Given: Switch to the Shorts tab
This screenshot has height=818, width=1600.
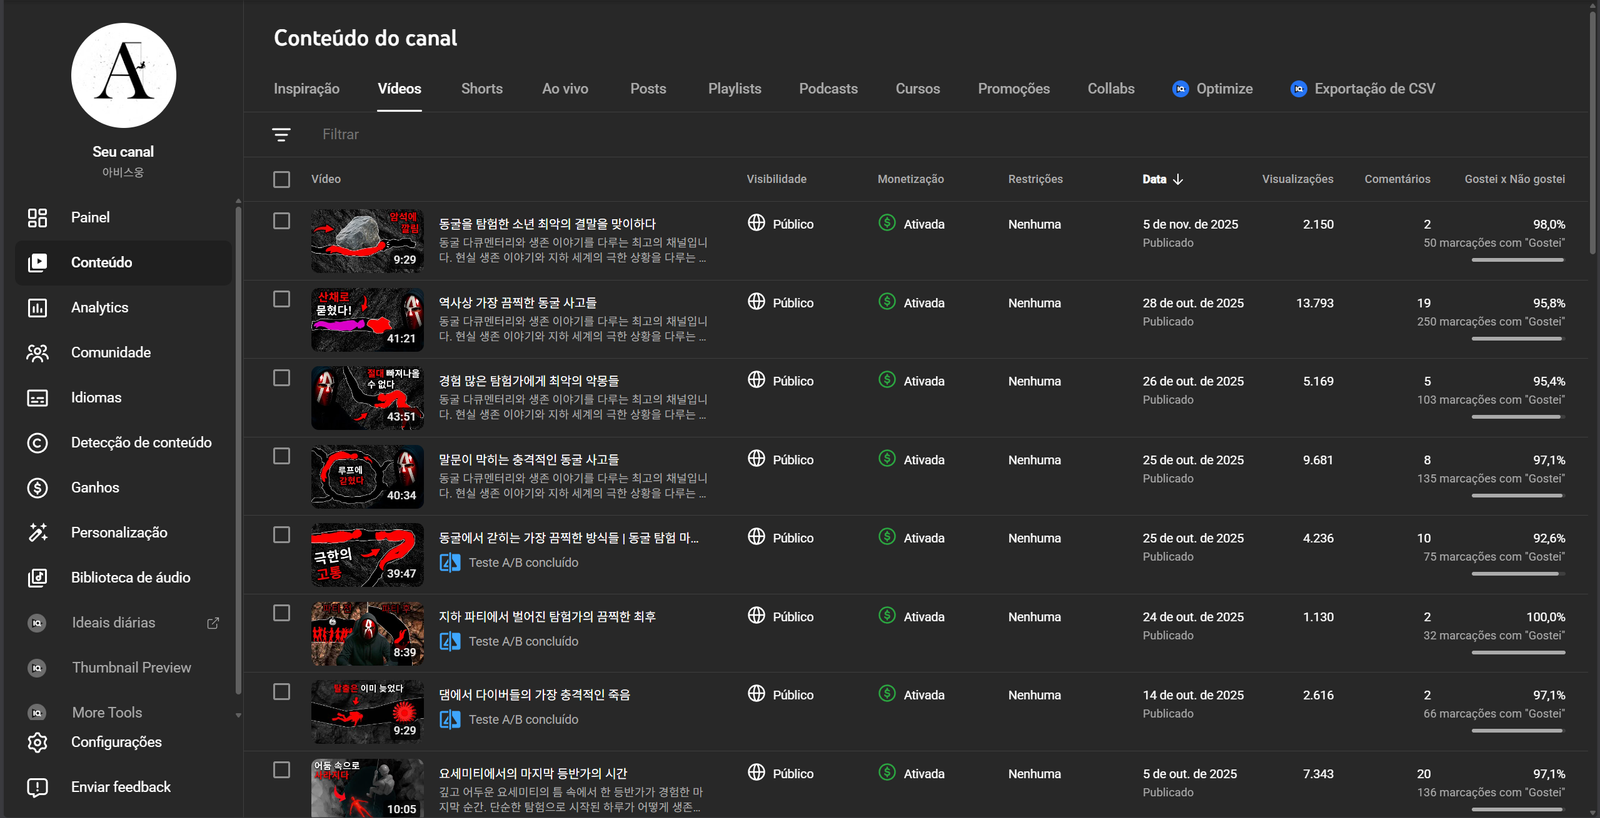Looking at the screenshot, I should point(482,89).
